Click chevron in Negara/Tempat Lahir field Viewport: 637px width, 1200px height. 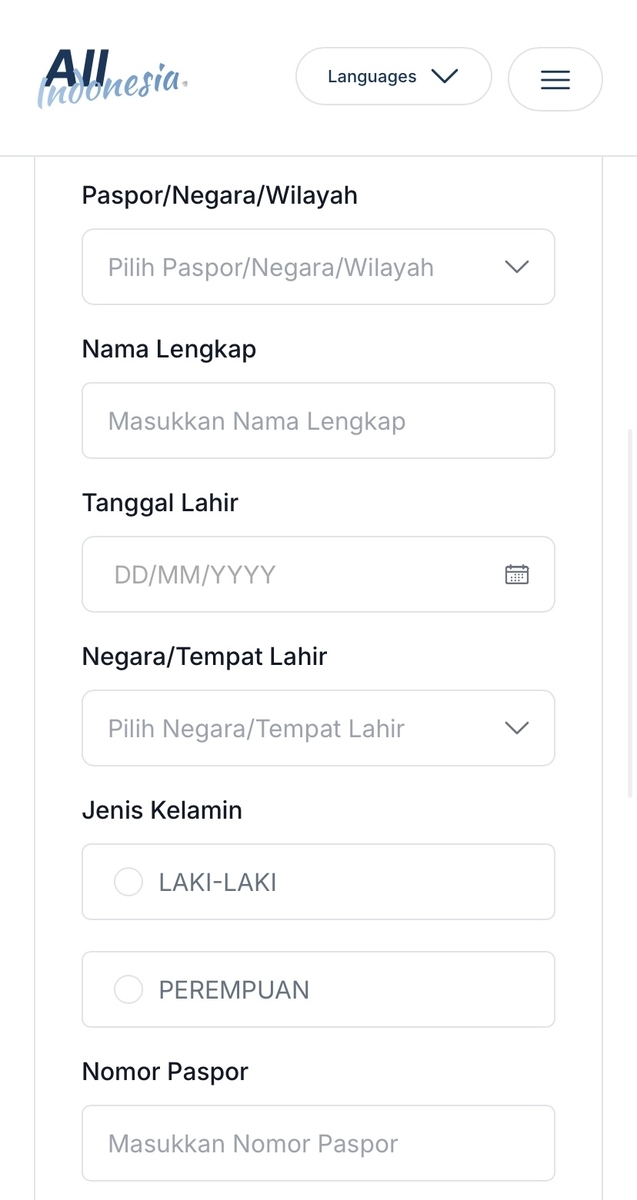click(517, 728)
